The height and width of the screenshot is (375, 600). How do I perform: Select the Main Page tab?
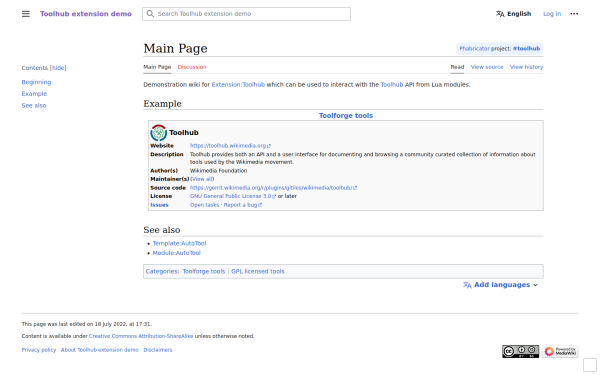[x=157, y=67]
